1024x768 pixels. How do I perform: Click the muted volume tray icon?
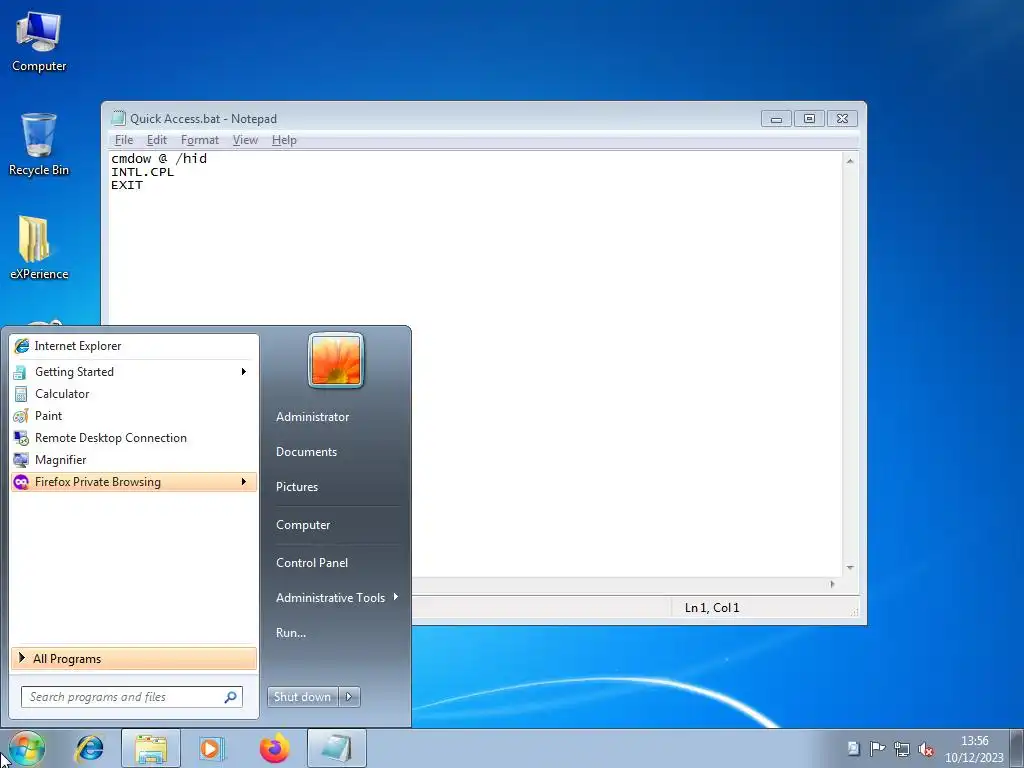[926, 749]
